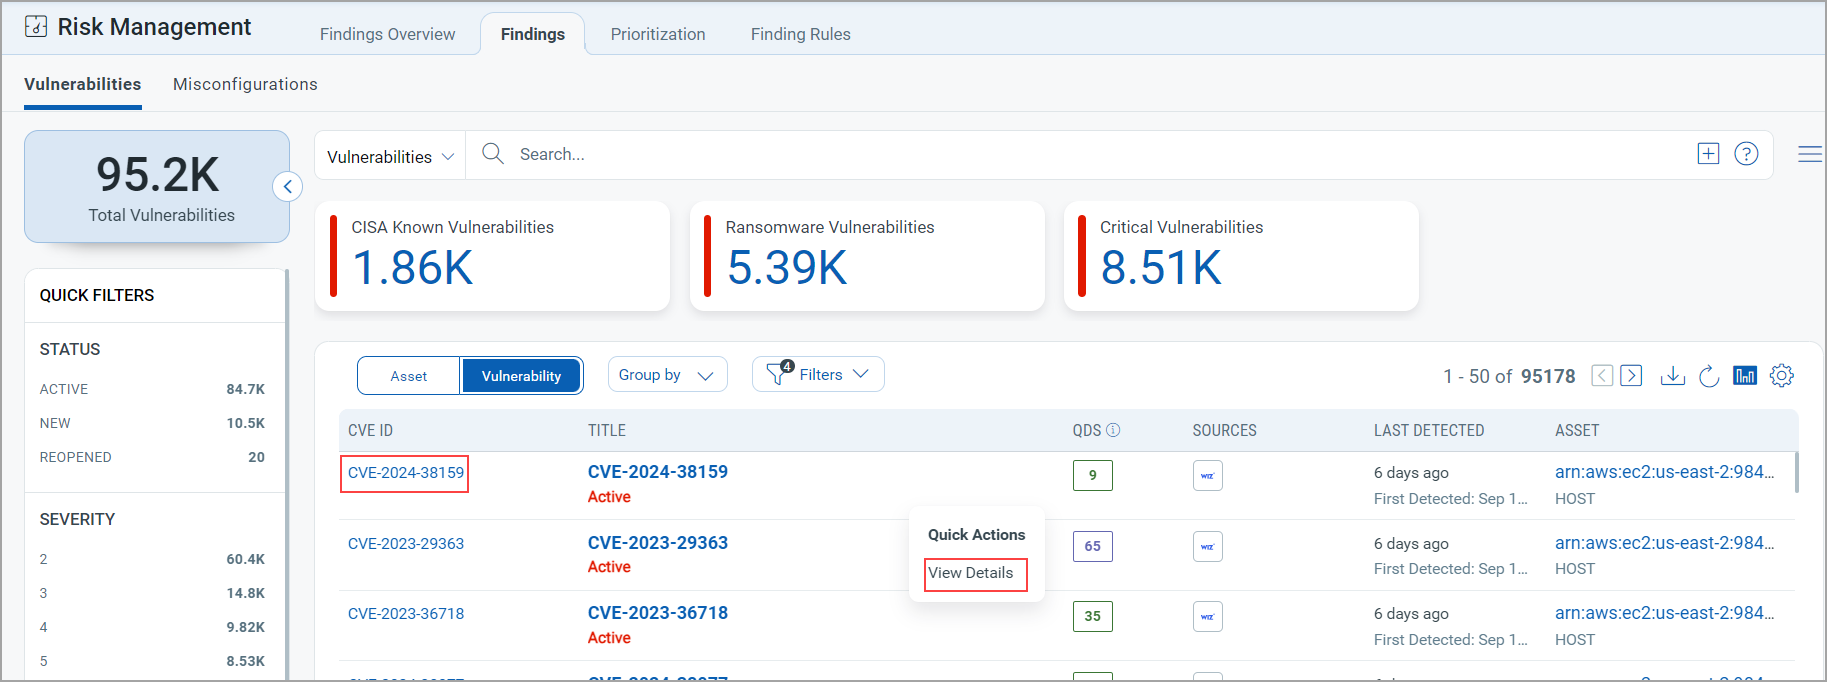
Task: Filter by REOPENED status
Action: 152,457
